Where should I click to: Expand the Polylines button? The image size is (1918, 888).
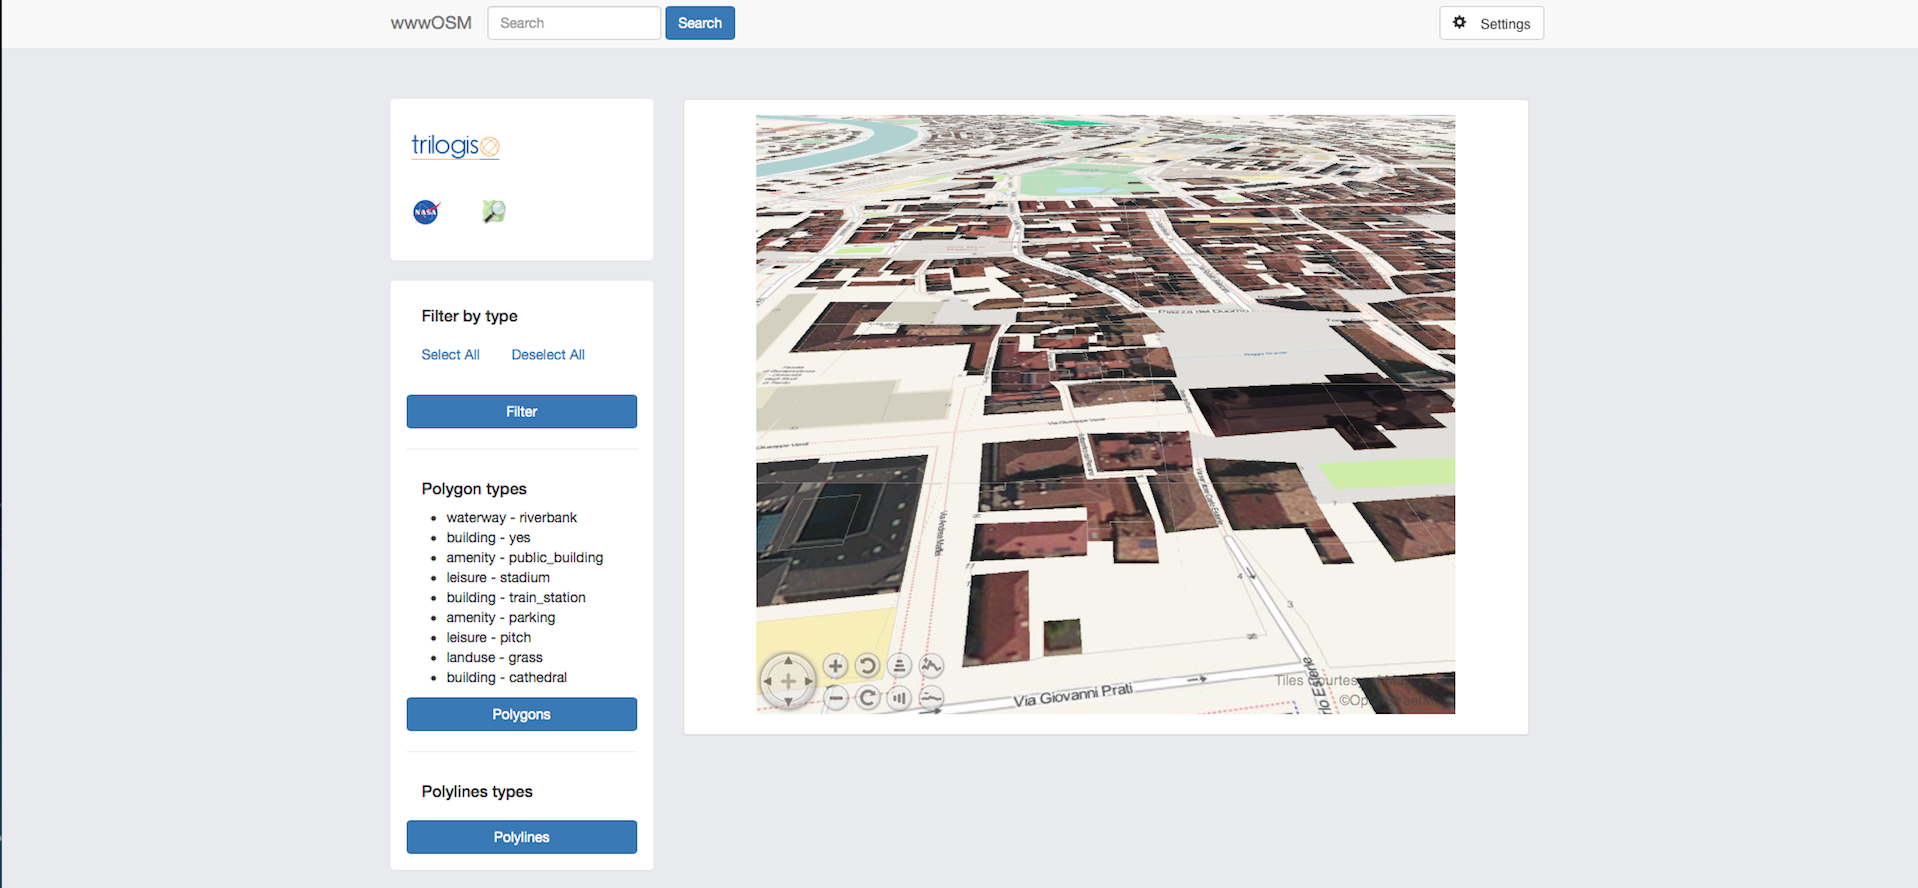click(x=521, y=837)
